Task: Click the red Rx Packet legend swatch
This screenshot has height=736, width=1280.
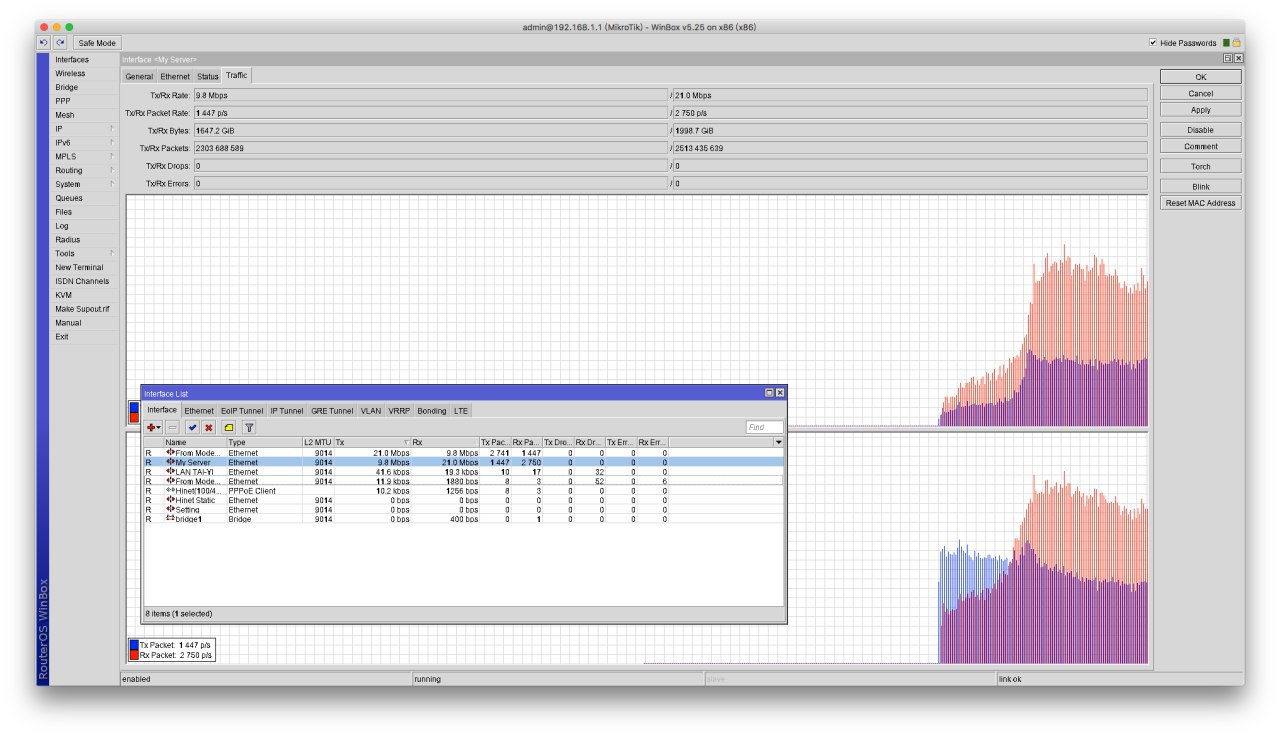Action: [134, 656]
